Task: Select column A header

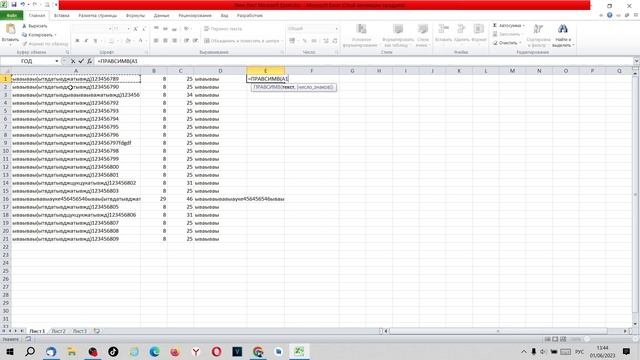Action: click(x=76, y=71)
